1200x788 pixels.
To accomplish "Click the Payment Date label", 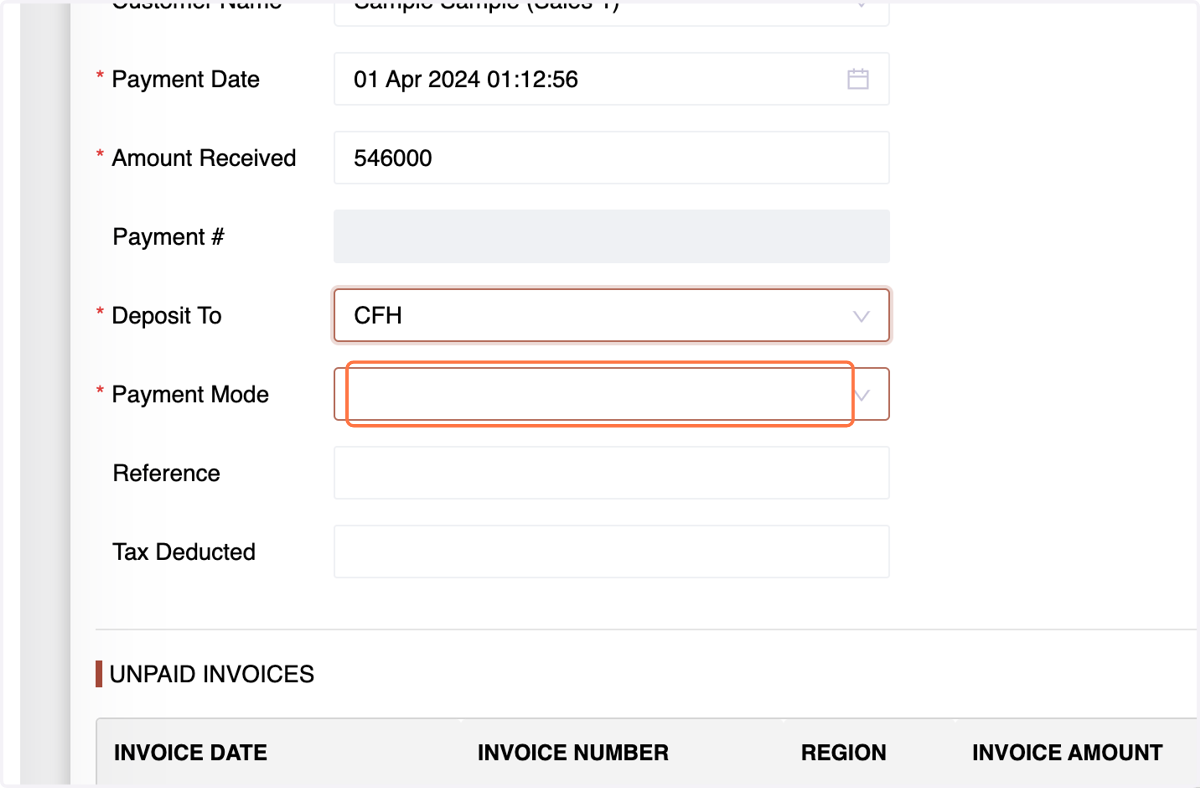I will coord(186,79).
